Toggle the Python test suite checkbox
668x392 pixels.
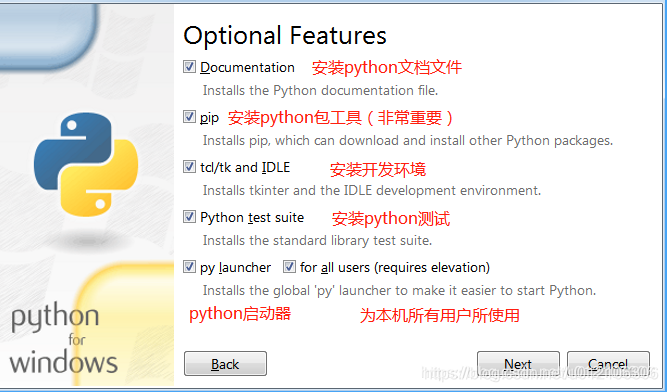(189, 217)
